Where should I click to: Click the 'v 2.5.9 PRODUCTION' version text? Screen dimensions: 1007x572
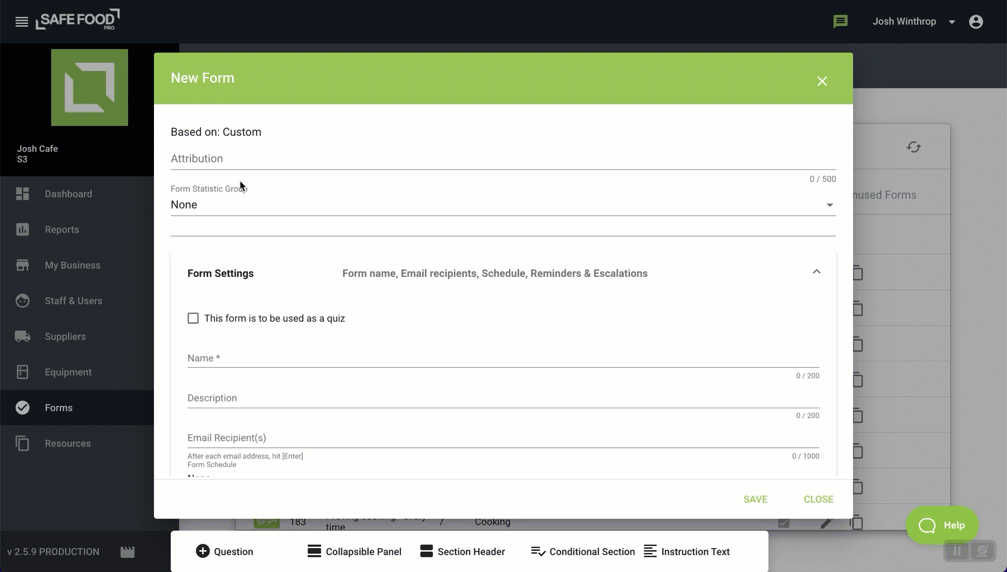pos(53,552)
